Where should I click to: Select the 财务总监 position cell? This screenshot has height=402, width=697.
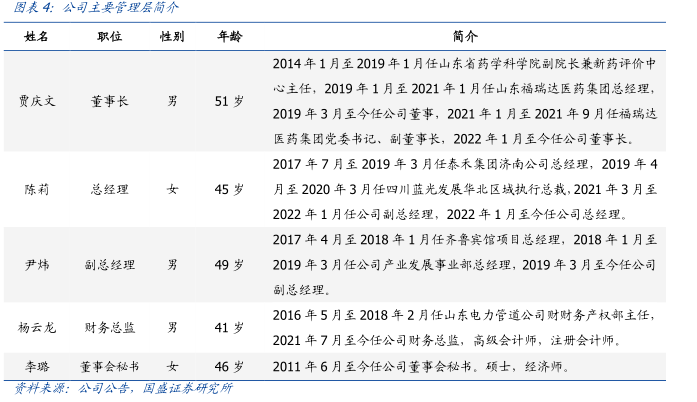click(110, 327)
